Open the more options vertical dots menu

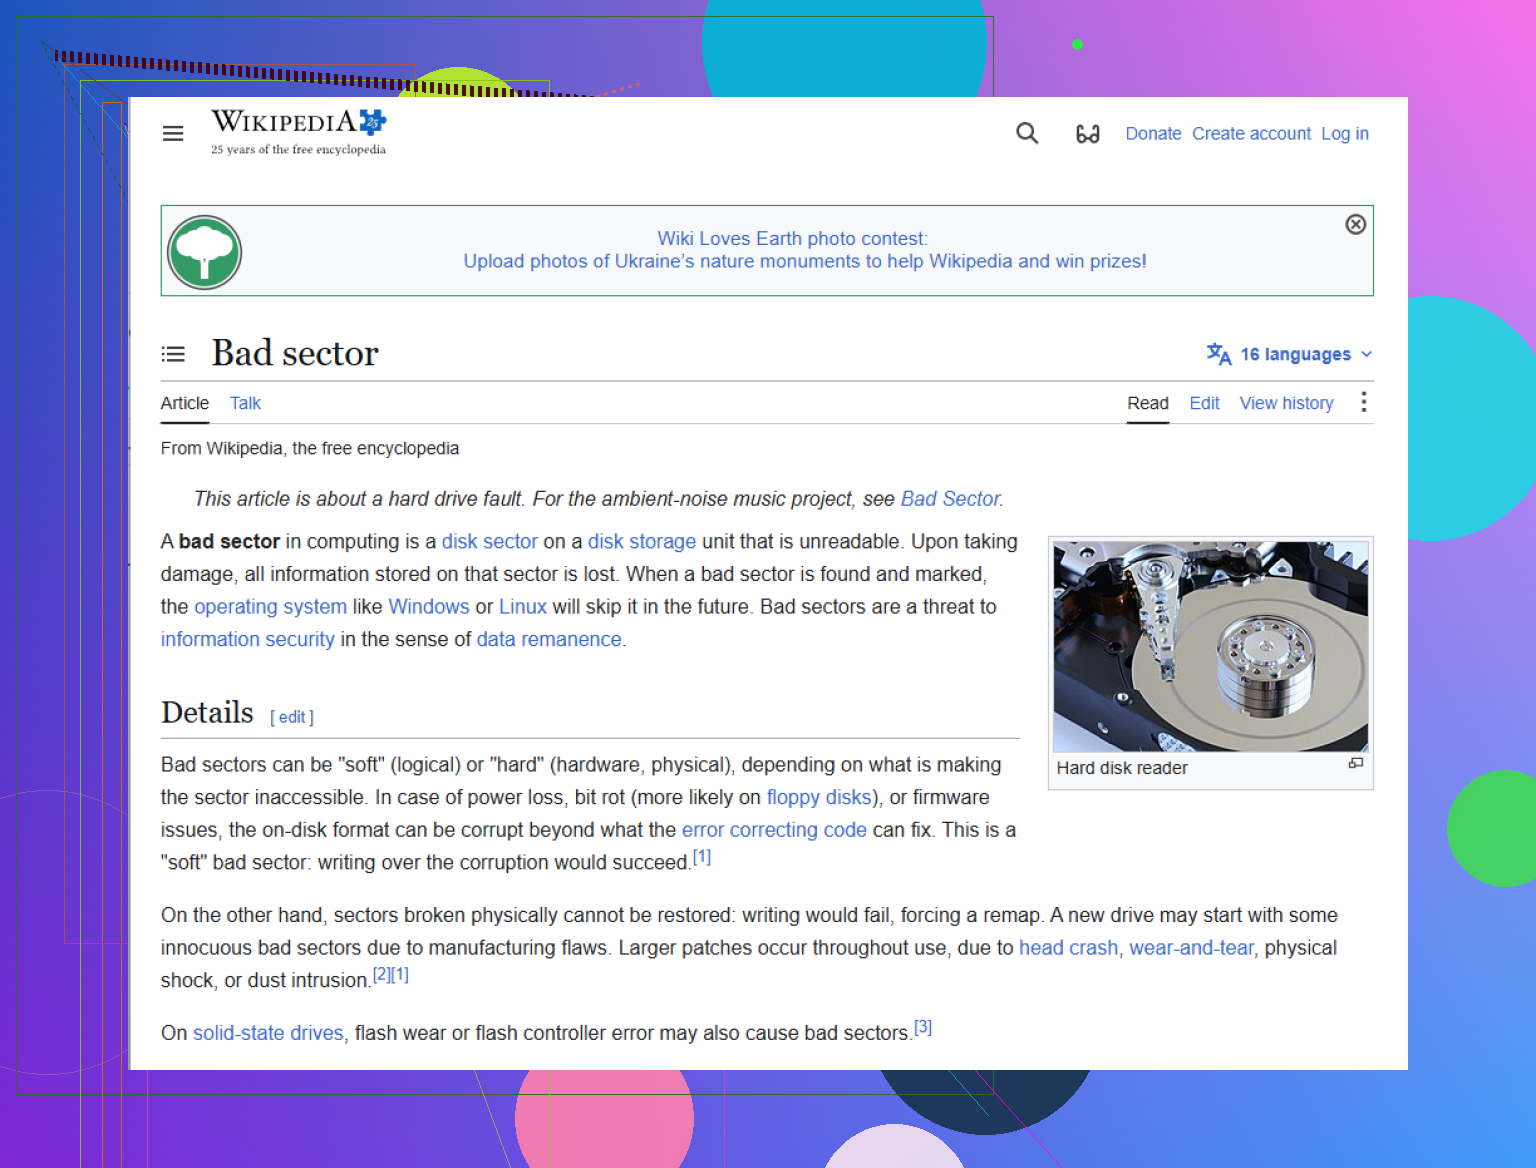pyautogui.click(x=1363, y=402)
